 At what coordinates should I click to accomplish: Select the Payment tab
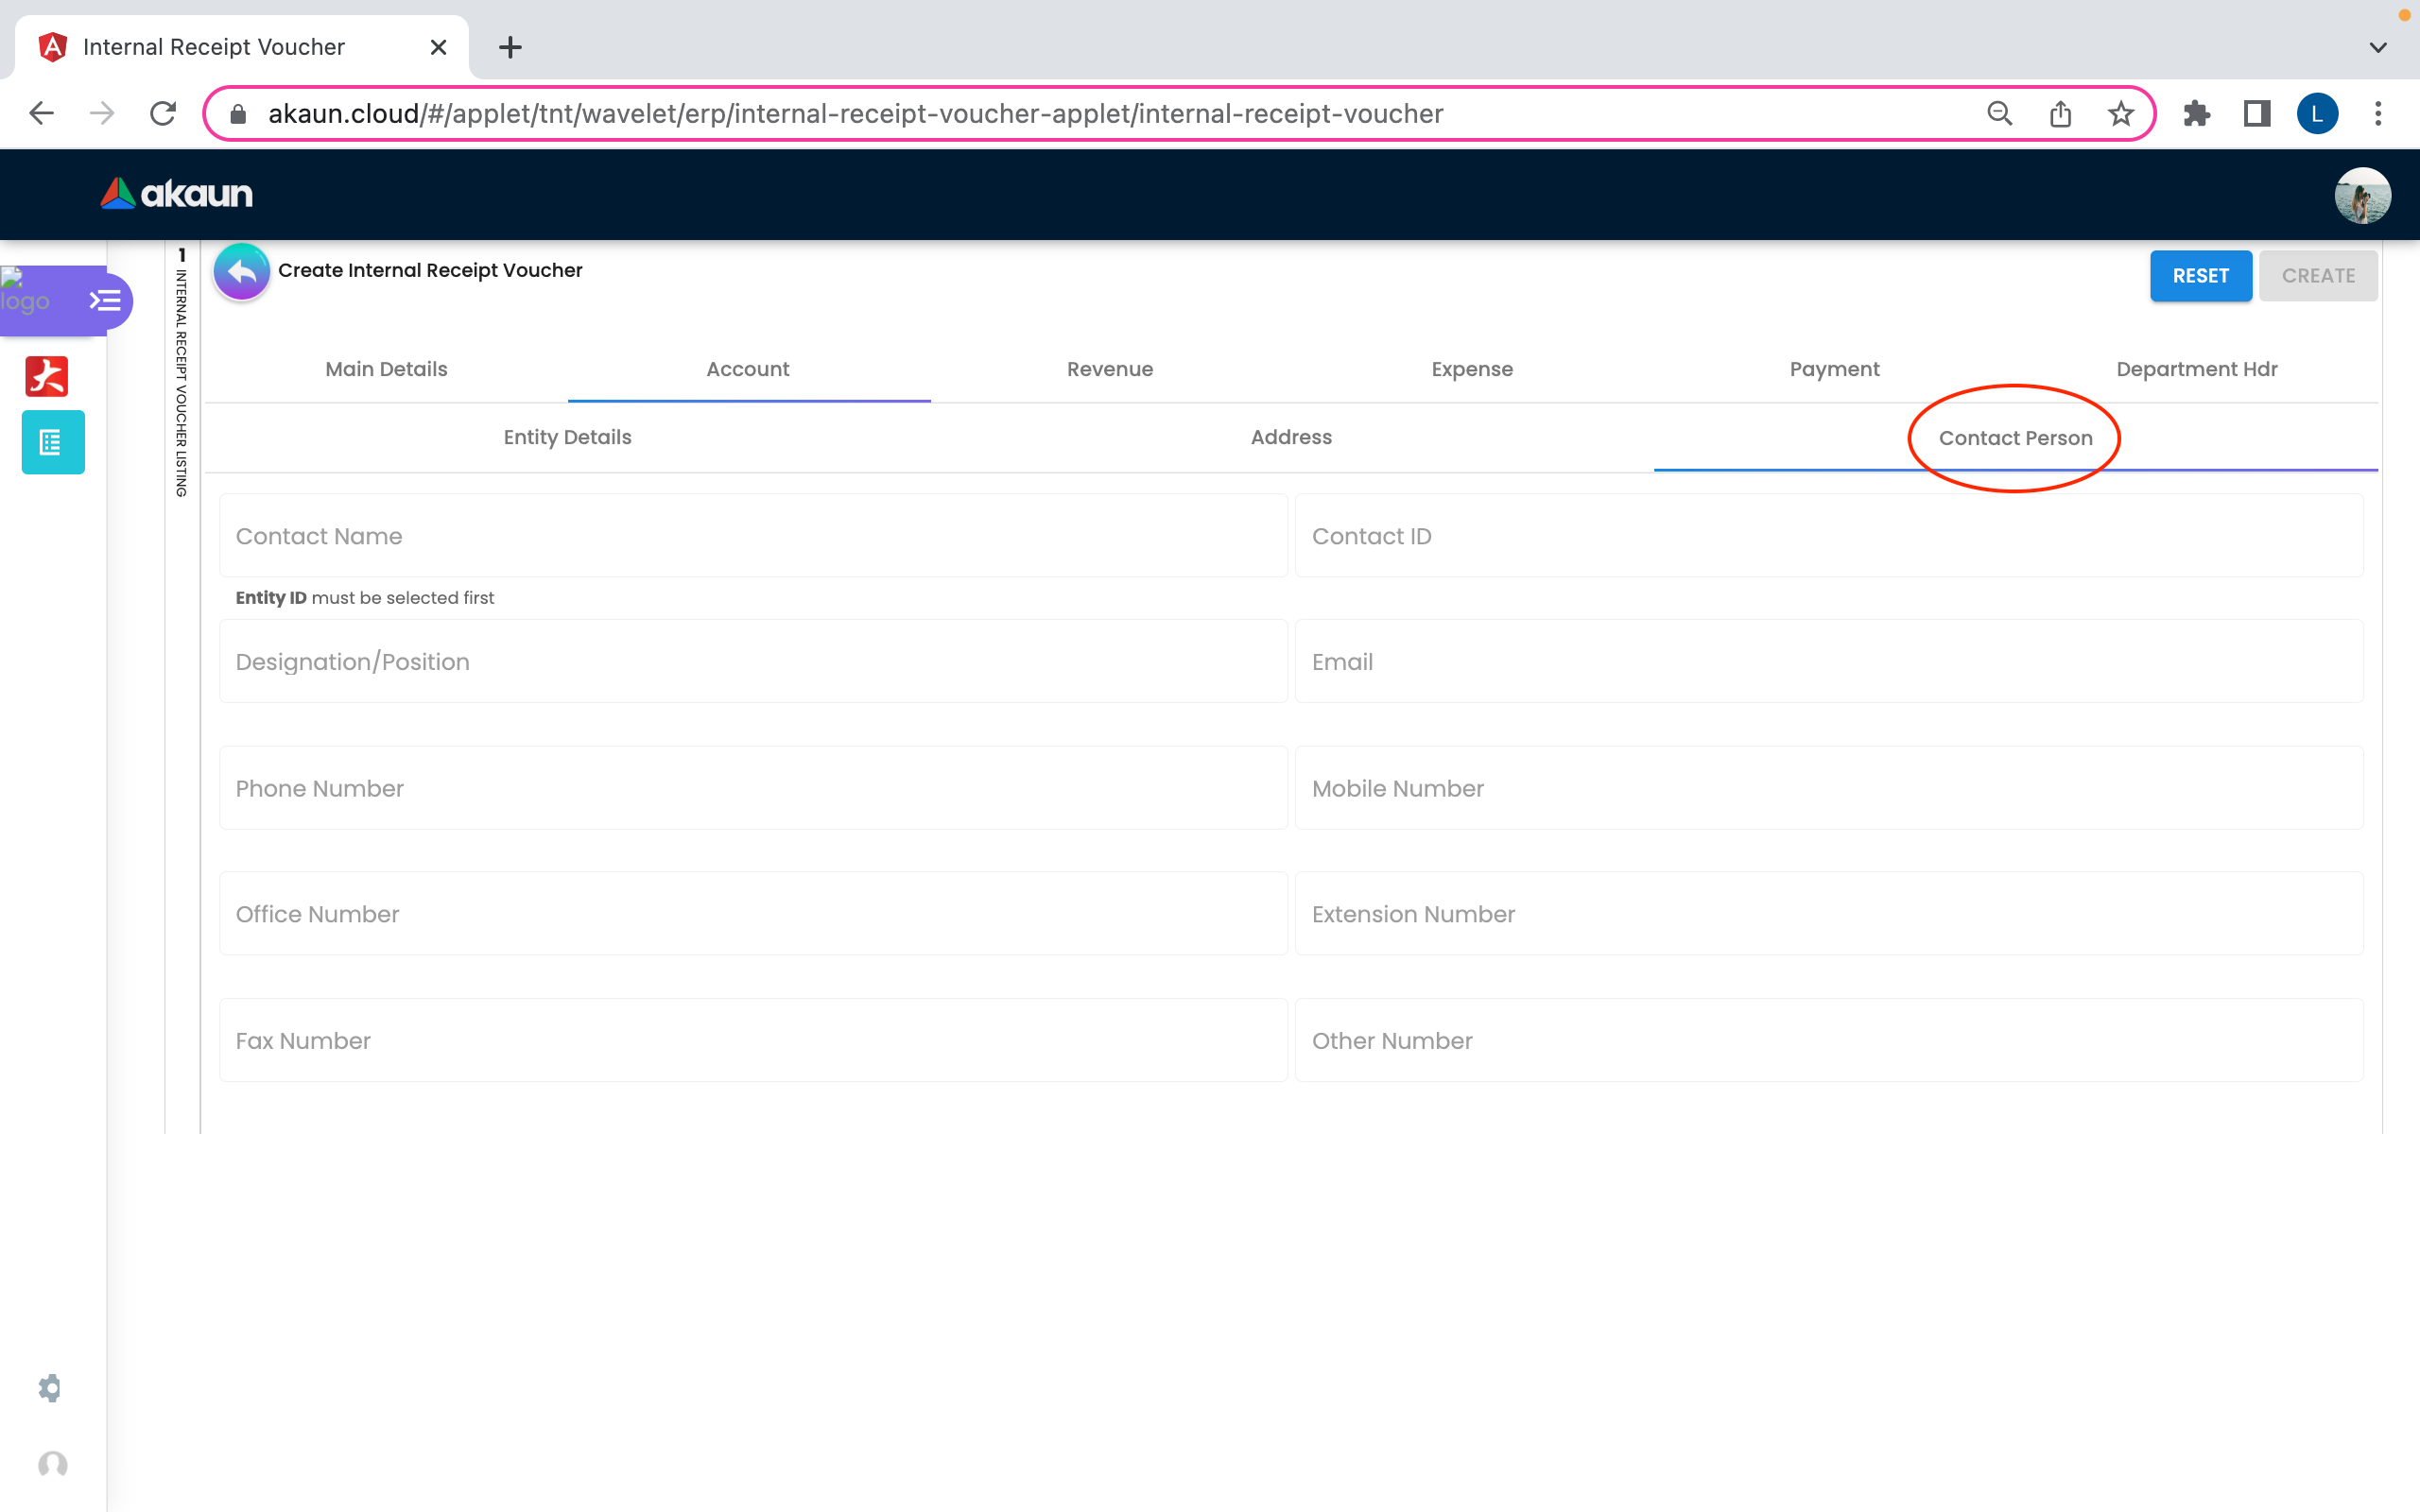pyautogui.click(x=1834, y=369)
